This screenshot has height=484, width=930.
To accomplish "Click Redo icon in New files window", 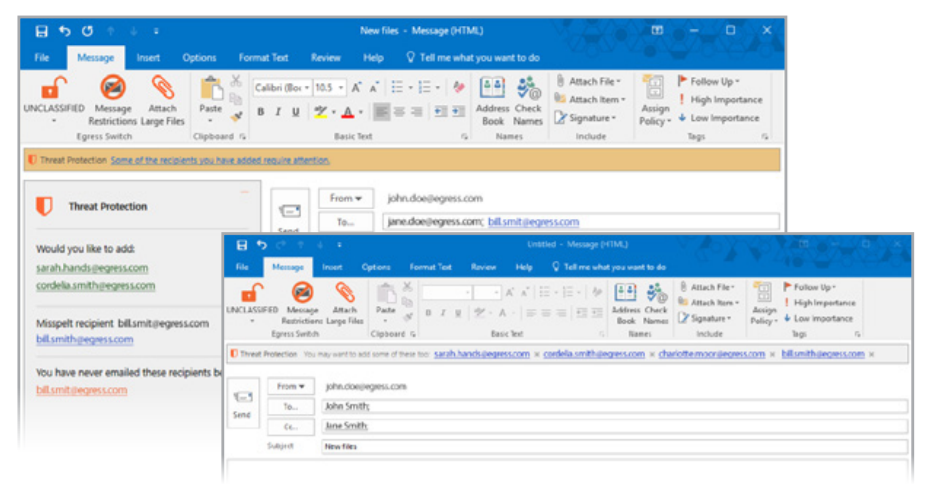I will pyautogui.click(x=87, y=31).
